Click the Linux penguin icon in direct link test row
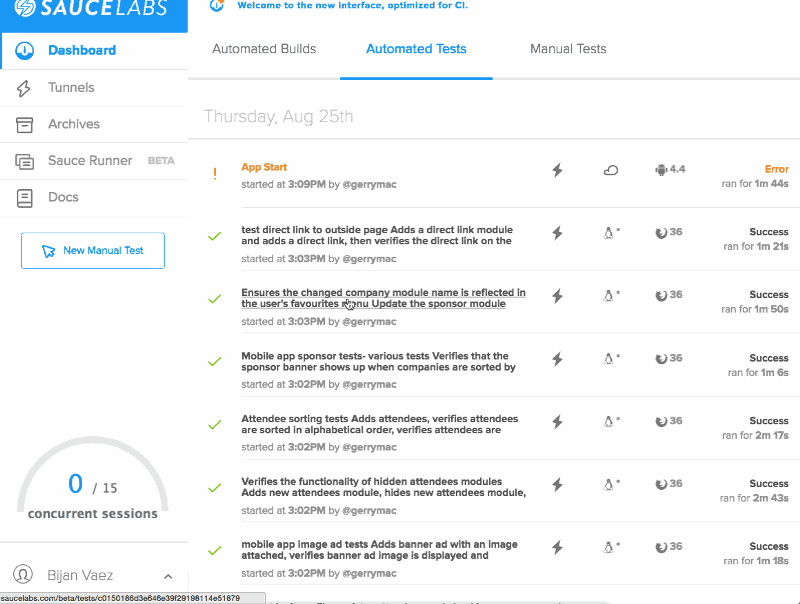Screen dimensions: 800x604 608,233
